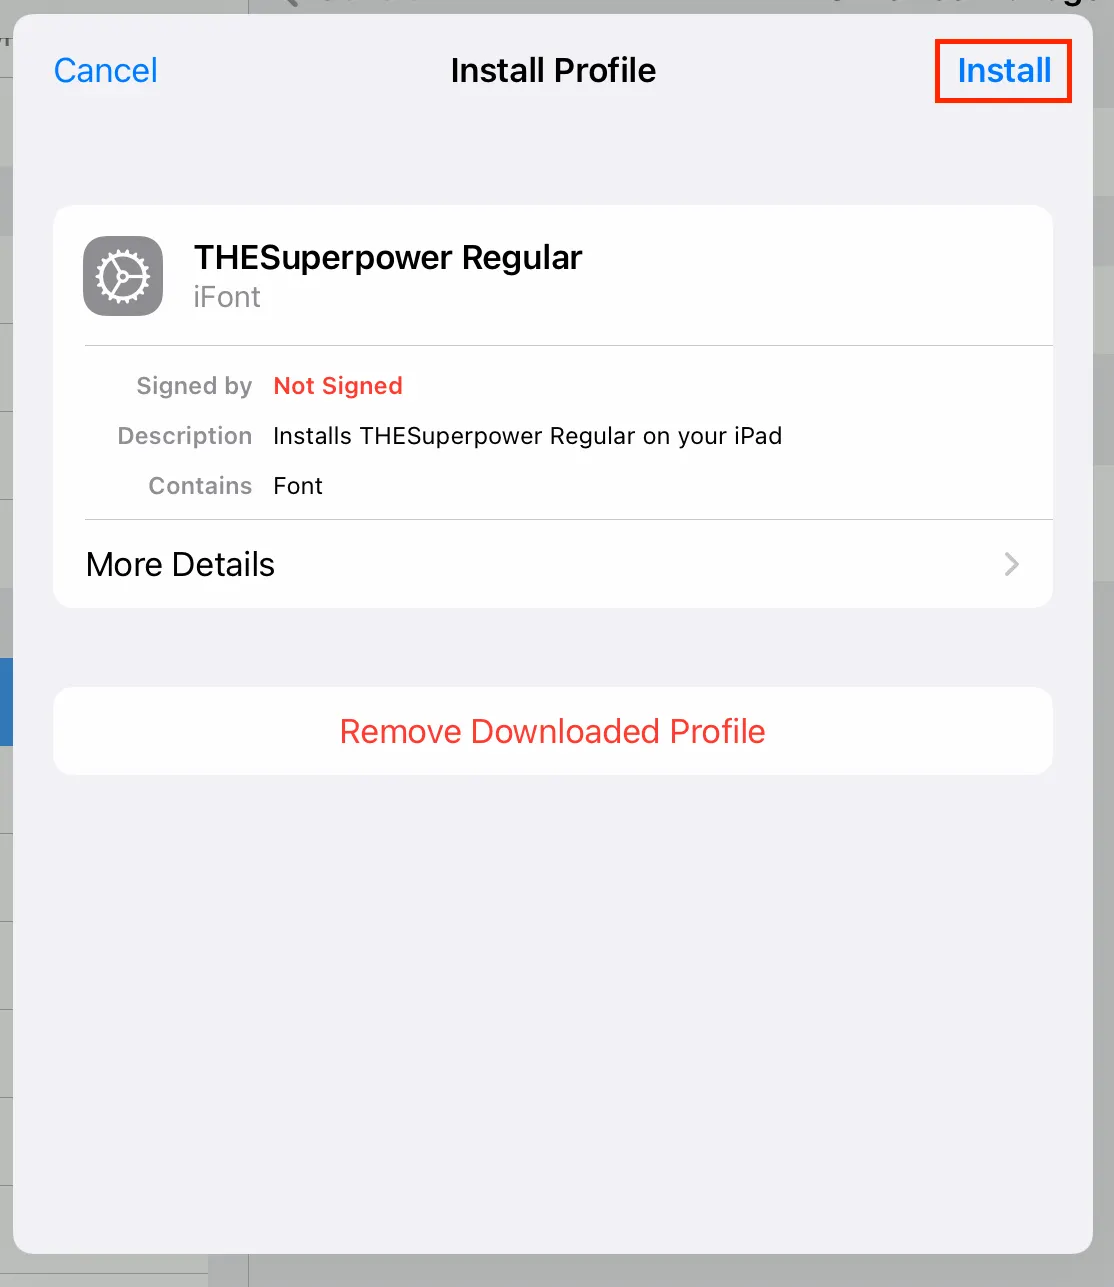The image size is (1114, 1287).
Task: Open More Details row
Action: pos(553,564)
